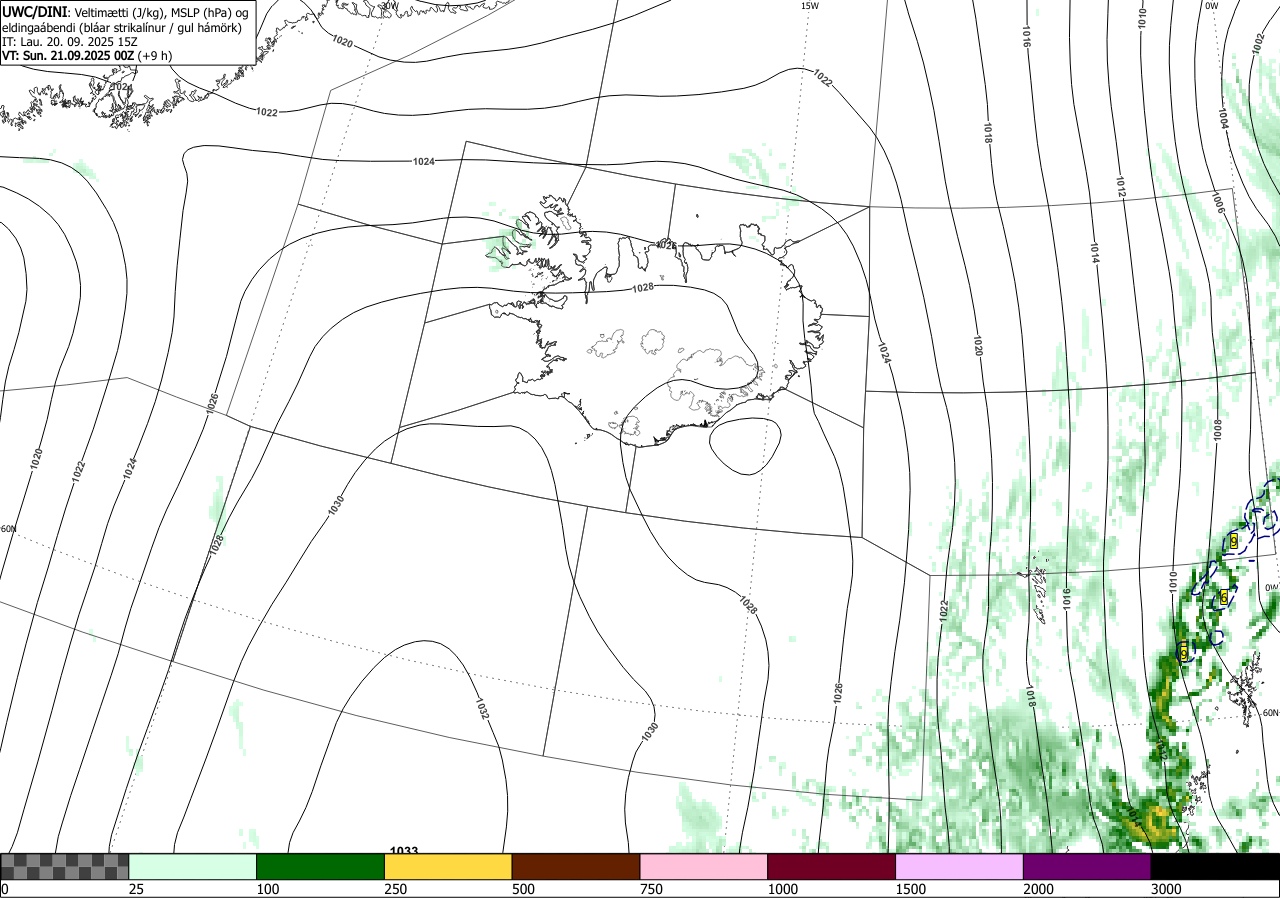The width and height of the screenshot is (1280, 898).
Task: Select the 1006 isobar label
Action: tap(1217, 203)
